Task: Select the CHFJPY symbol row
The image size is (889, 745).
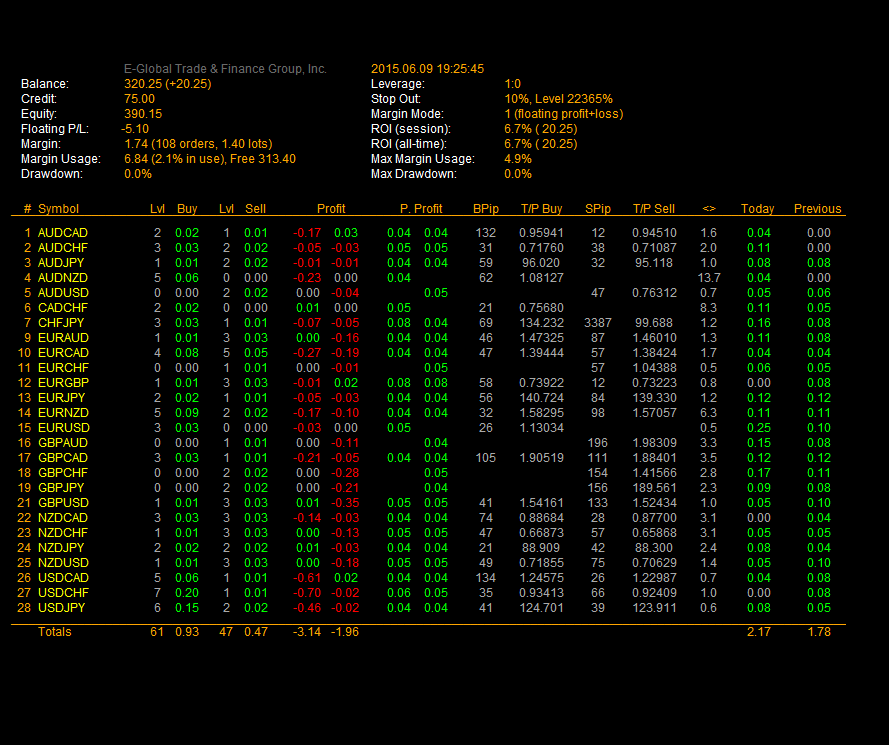Action: (62, 323)
